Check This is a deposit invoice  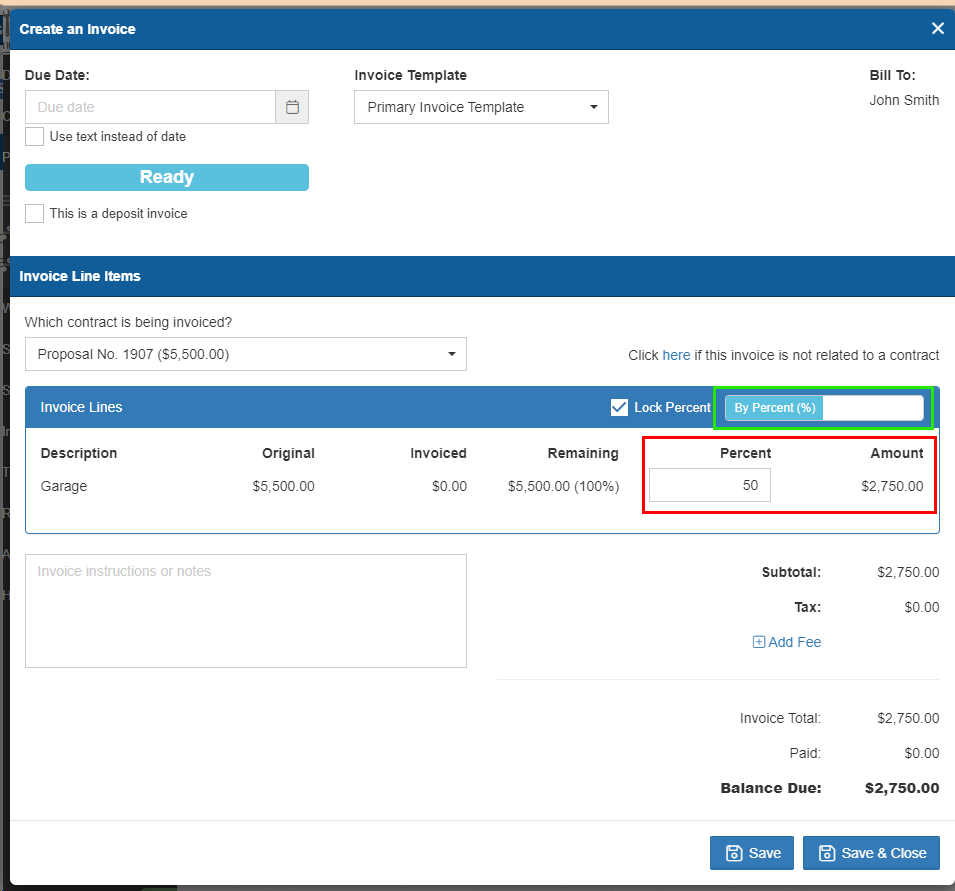click(34, 213)
